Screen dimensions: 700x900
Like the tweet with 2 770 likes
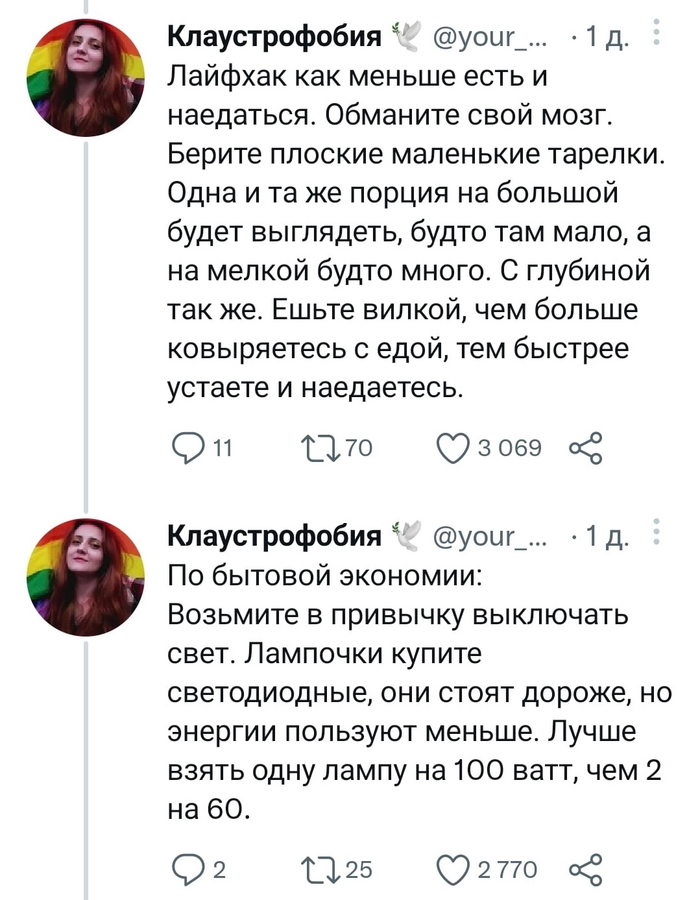pyautogui.click(x=454, y=869)
